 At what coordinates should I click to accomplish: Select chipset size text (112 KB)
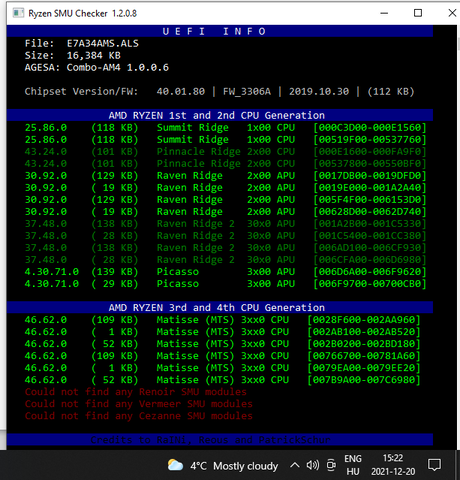[x=391, y=91]
